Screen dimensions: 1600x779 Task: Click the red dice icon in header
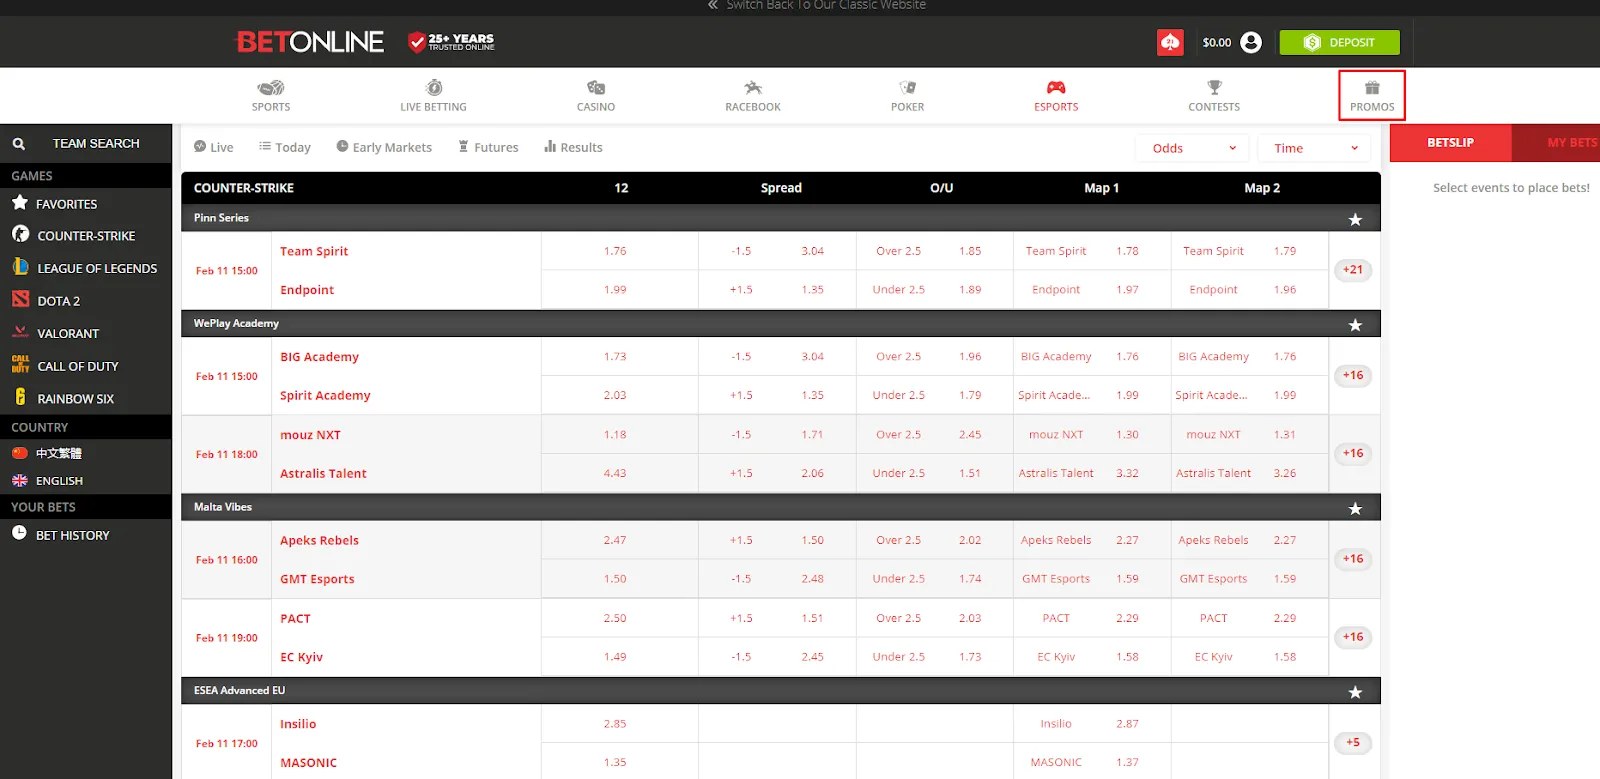coord(1170,42)
